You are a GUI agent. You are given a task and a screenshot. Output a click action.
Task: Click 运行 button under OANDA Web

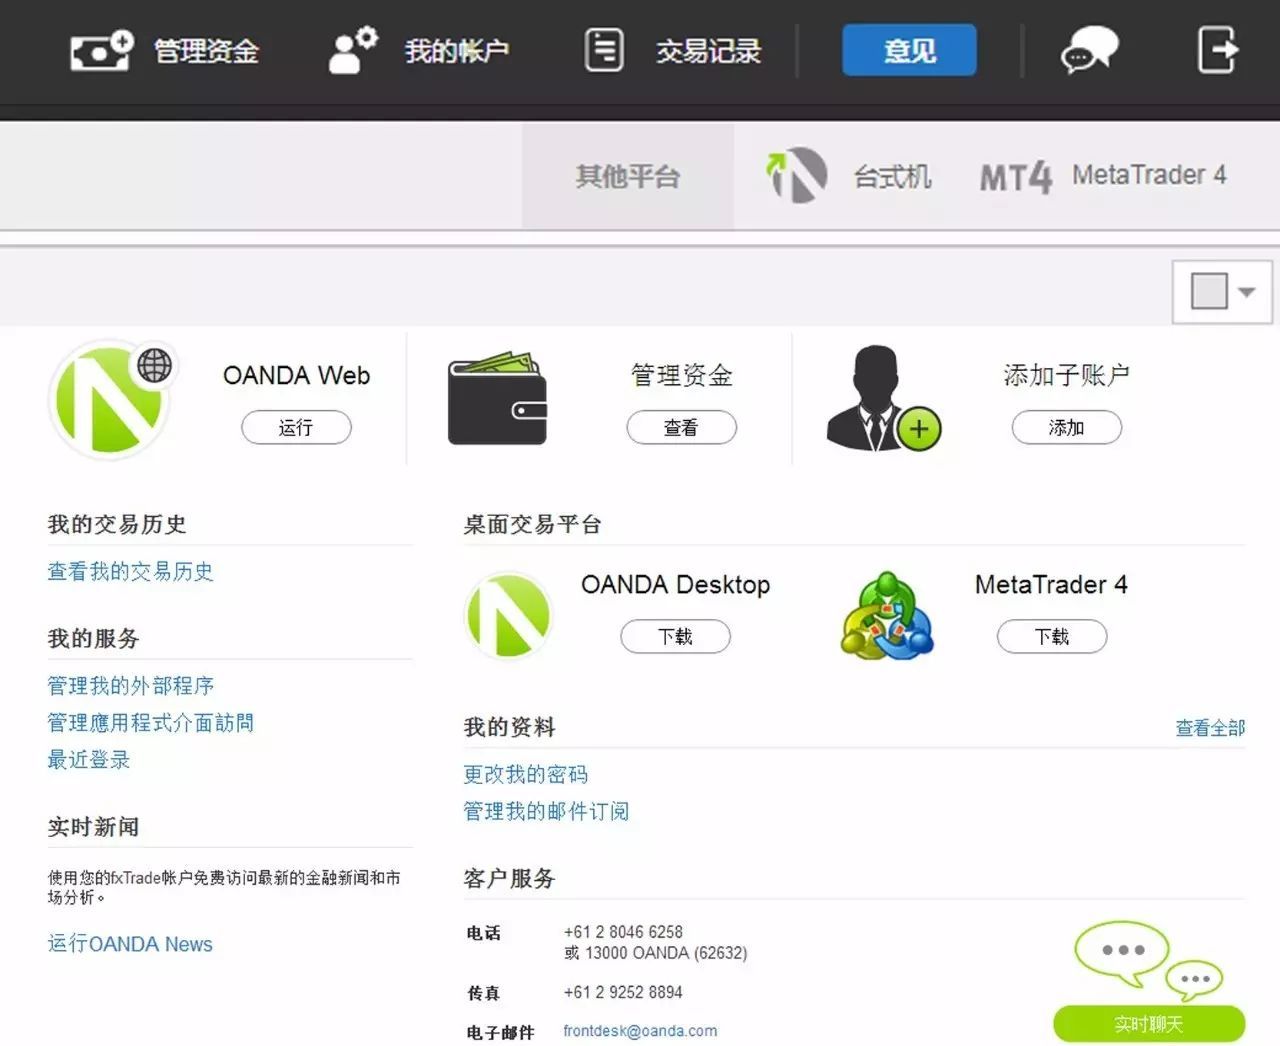click(296, 428)
